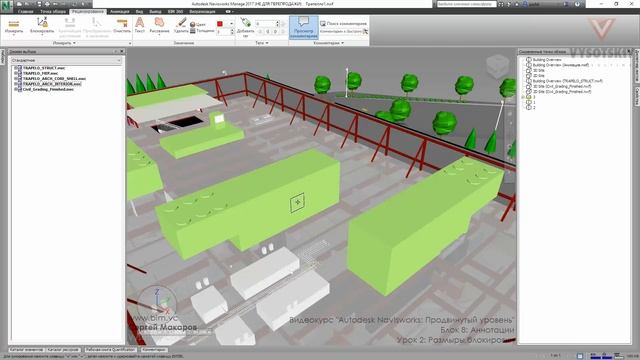Click Find Comments (Поиск комментариев)
Screen dimensions: 640x360
343,24
